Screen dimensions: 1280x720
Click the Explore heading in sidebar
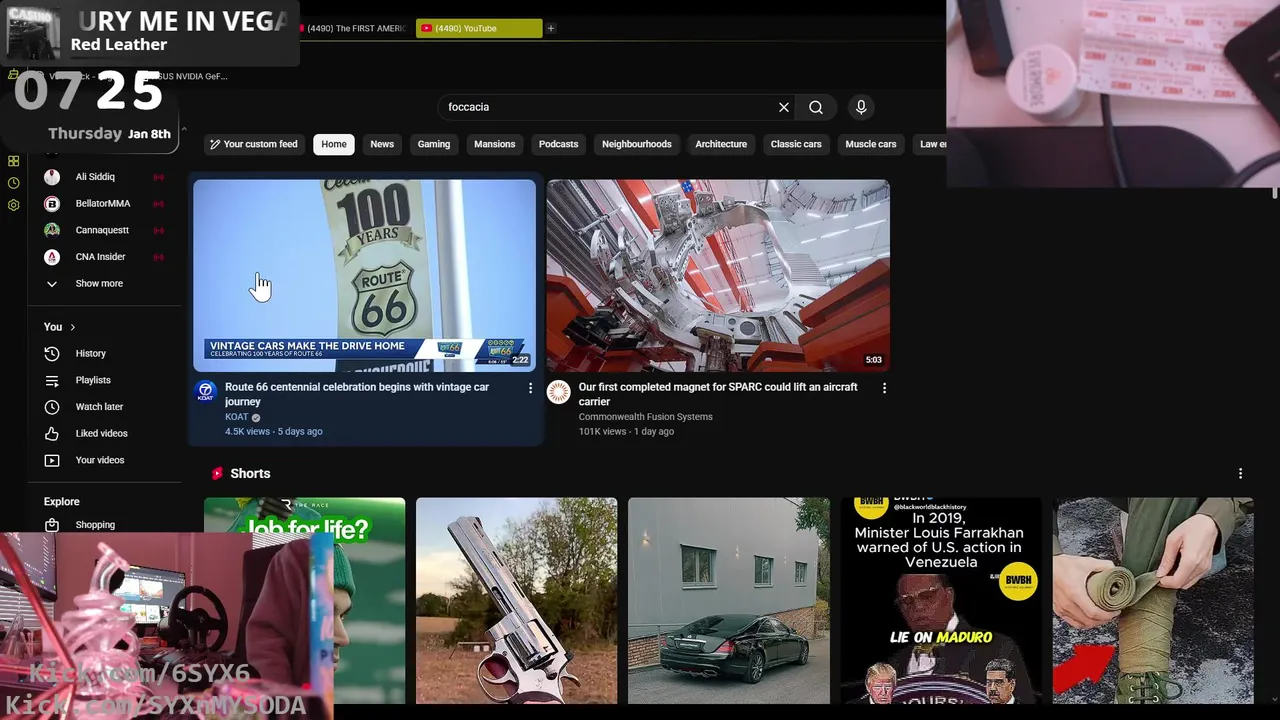tap(62, 502)
